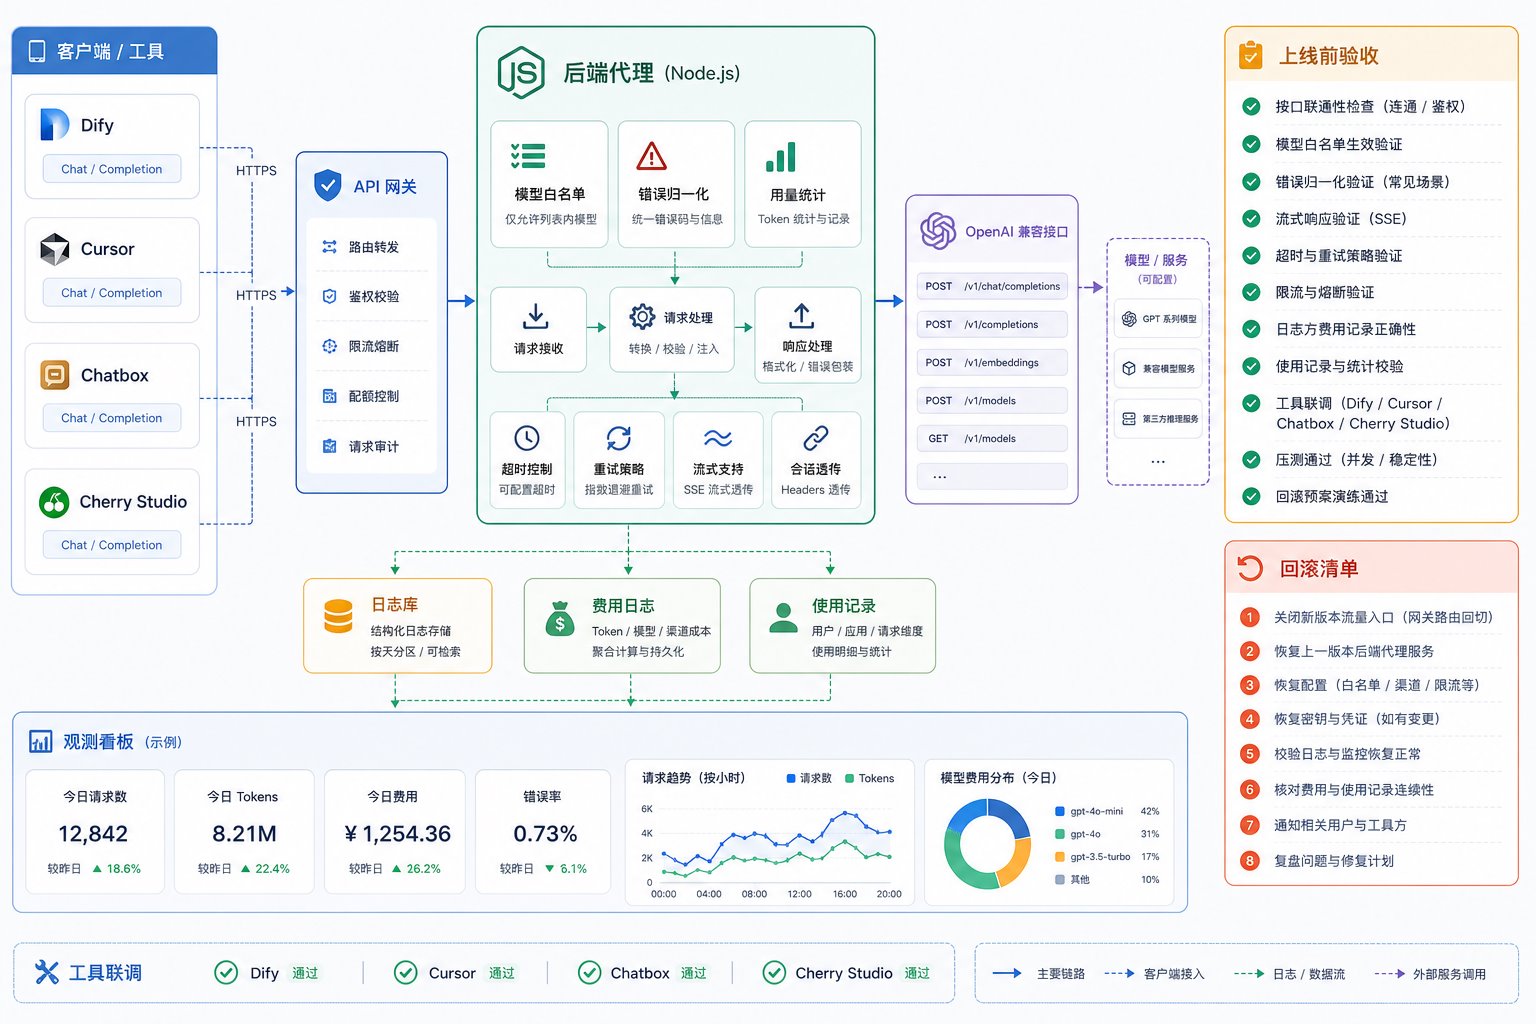Click the 请求接收 download icon
1536x1024 pixels.
(536, 316)
